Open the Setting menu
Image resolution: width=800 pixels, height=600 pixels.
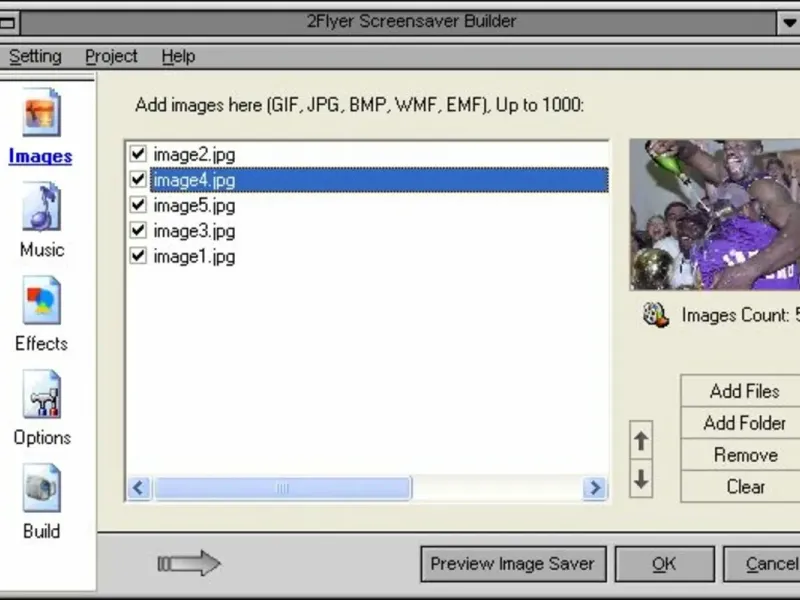[x=35, y=56]
